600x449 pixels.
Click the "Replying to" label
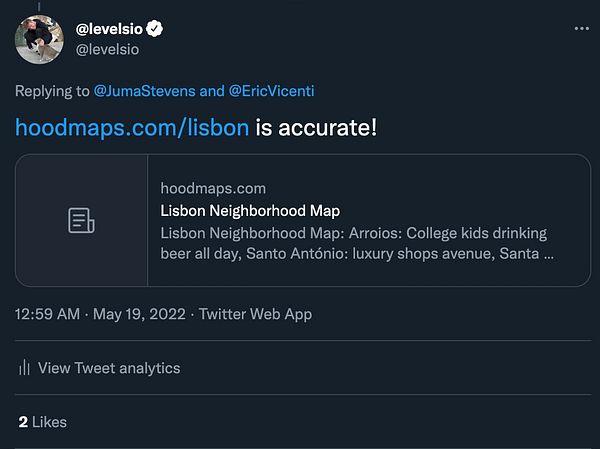[51, 92]
